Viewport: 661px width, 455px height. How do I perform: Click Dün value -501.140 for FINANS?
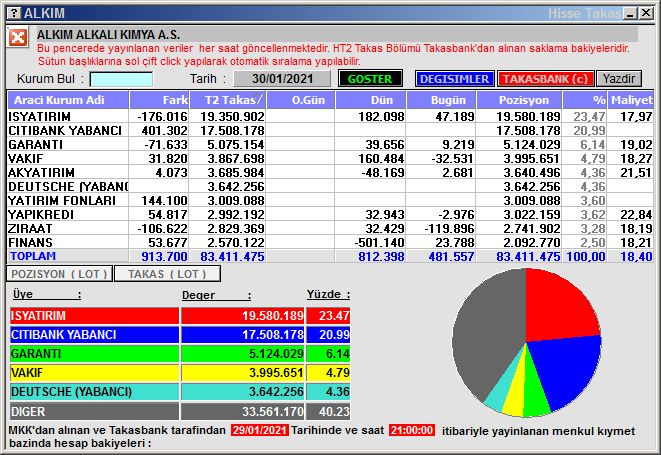pyautogui.click(x=379, y=242)
